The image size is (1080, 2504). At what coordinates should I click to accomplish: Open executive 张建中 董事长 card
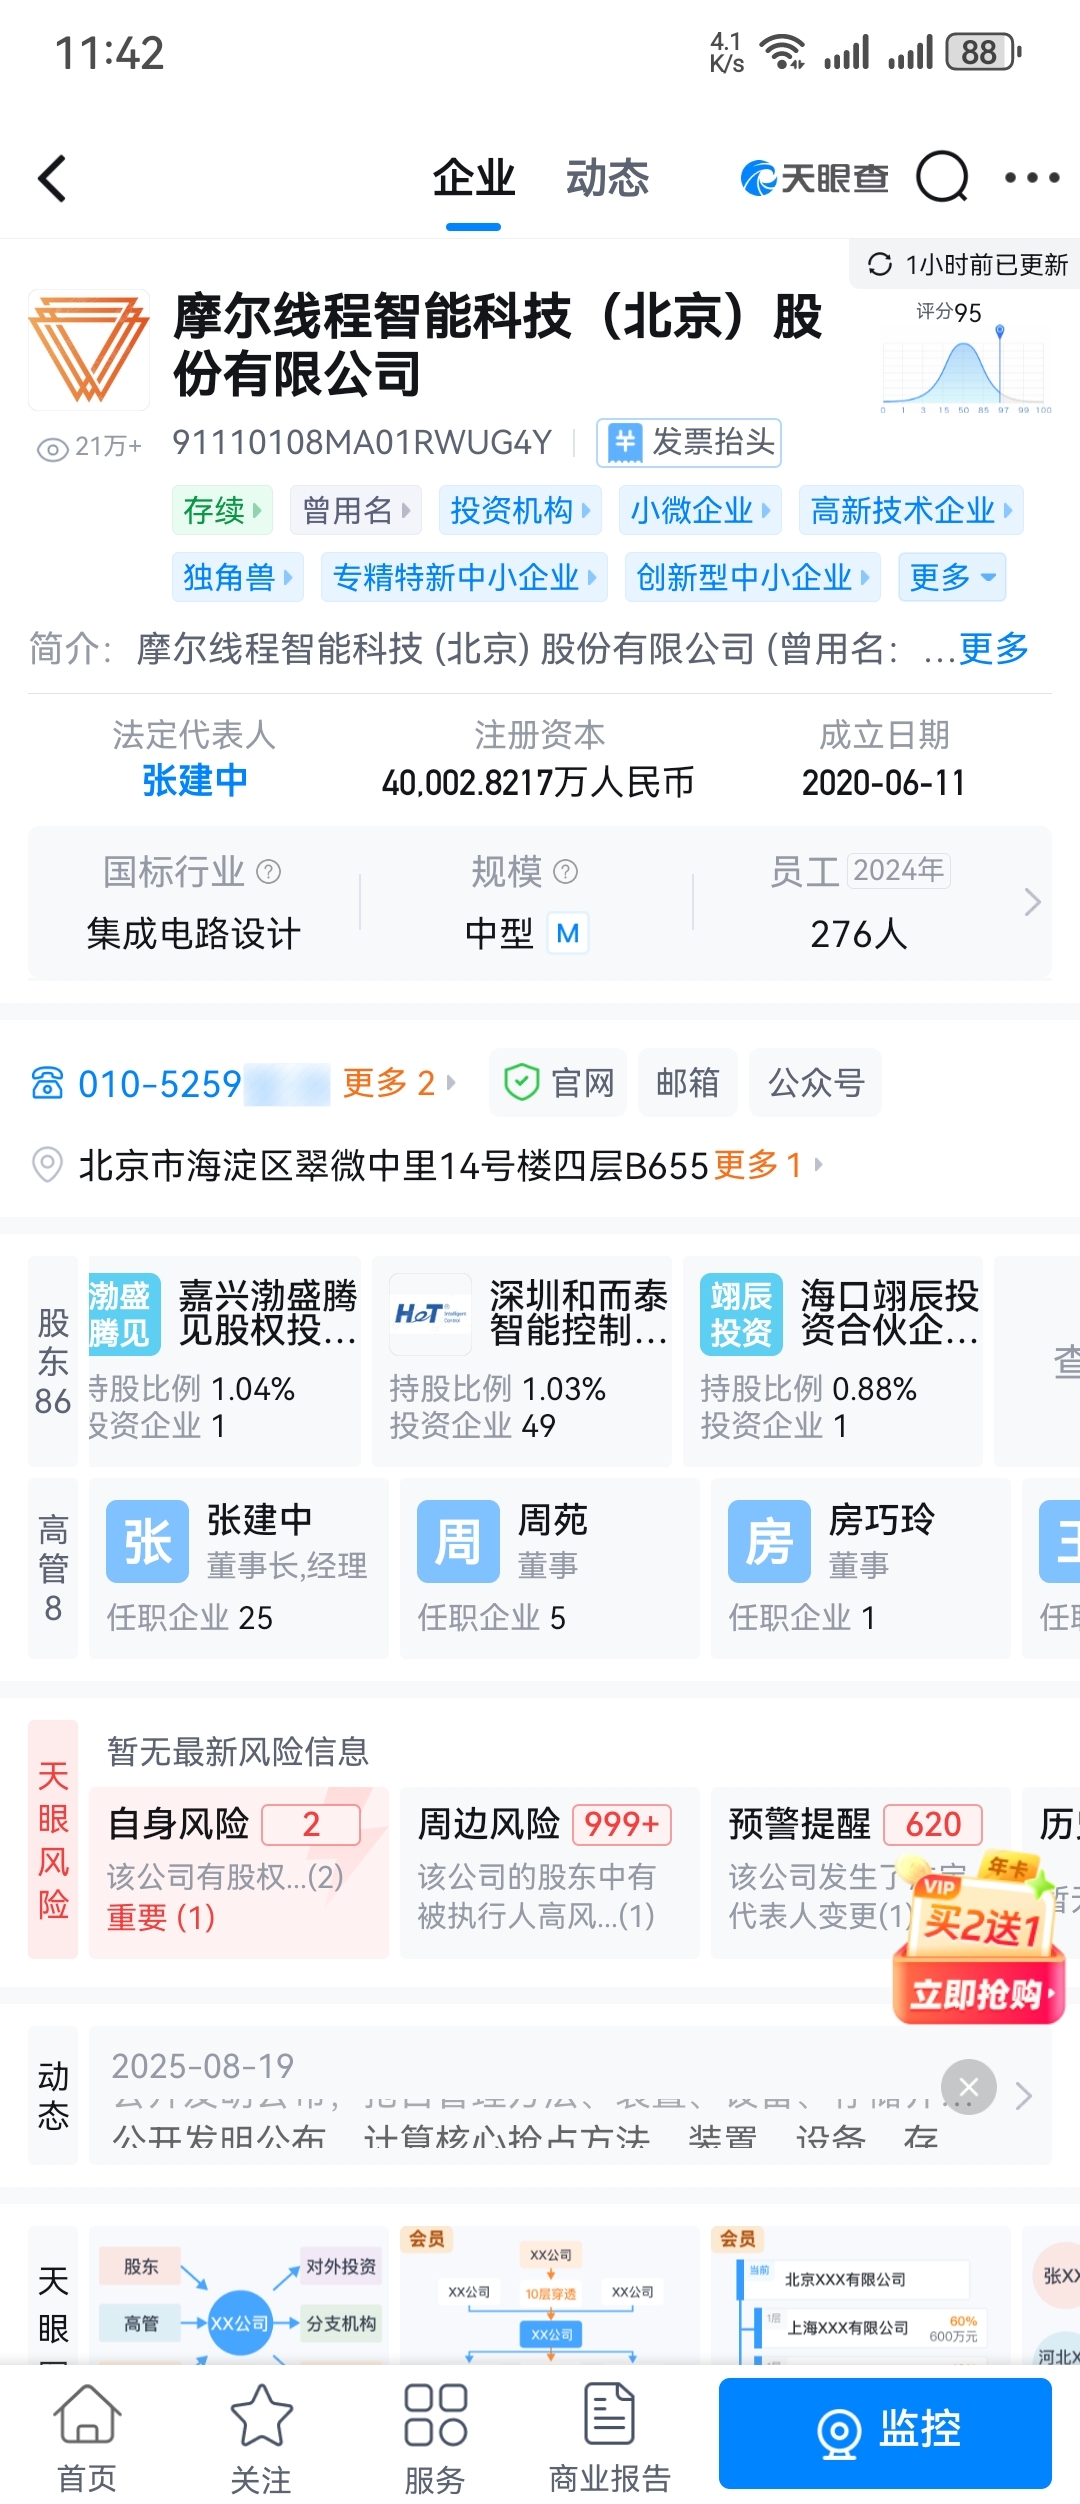pyautogui.click(x=239, y=1568)
